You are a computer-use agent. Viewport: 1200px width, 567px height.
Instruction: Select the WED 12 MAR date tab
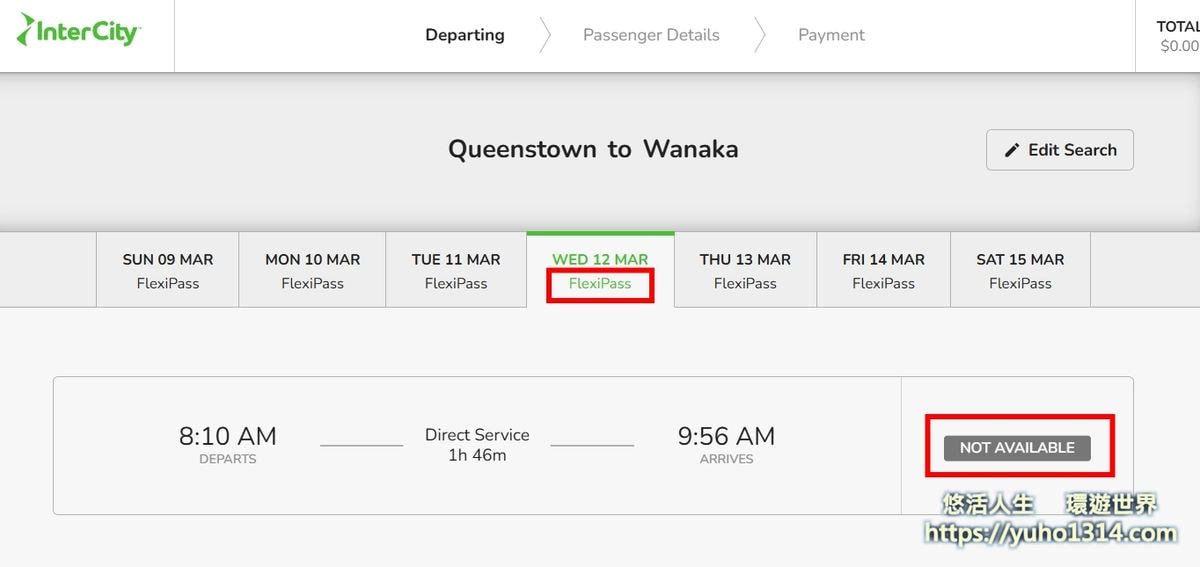600,270
